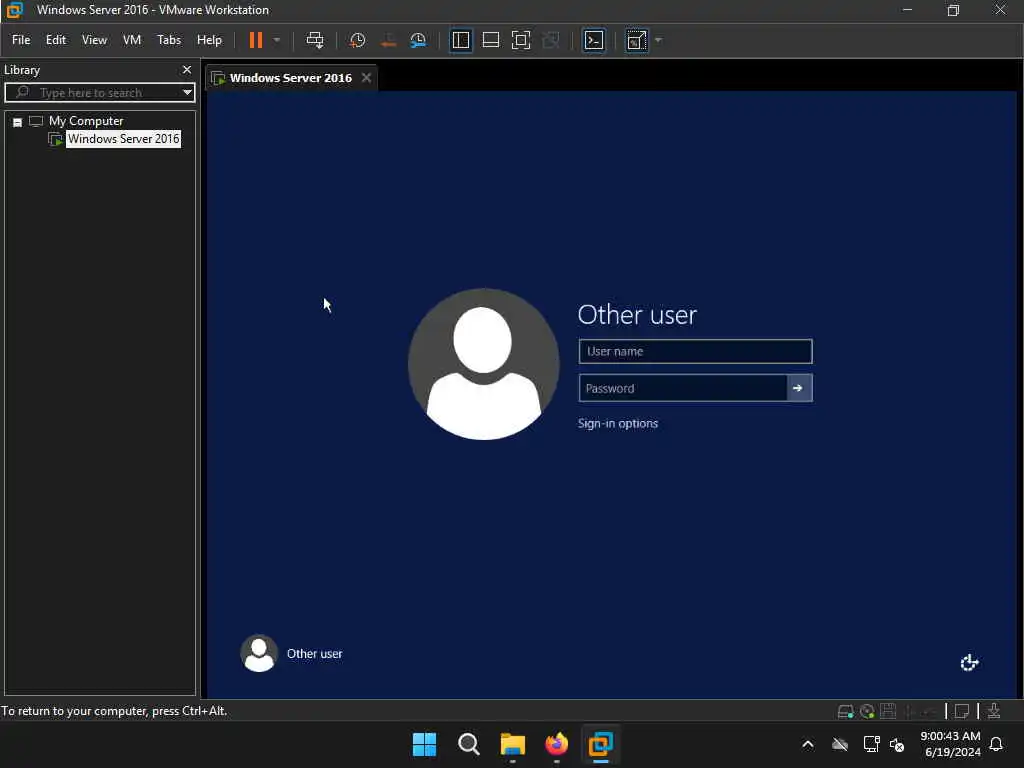
Task: Click the OneDrive cloud tray icon
Action: (x=840, y=744)
